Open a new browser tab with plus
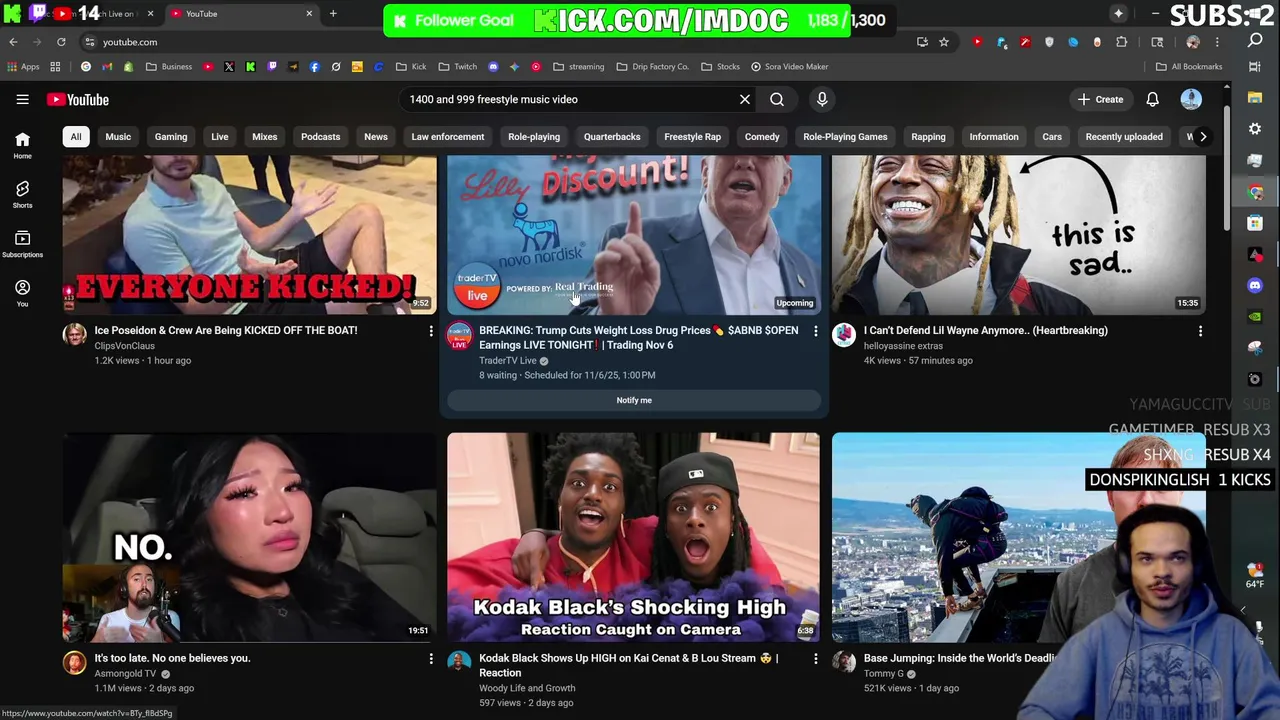 [x=333, y=14]
